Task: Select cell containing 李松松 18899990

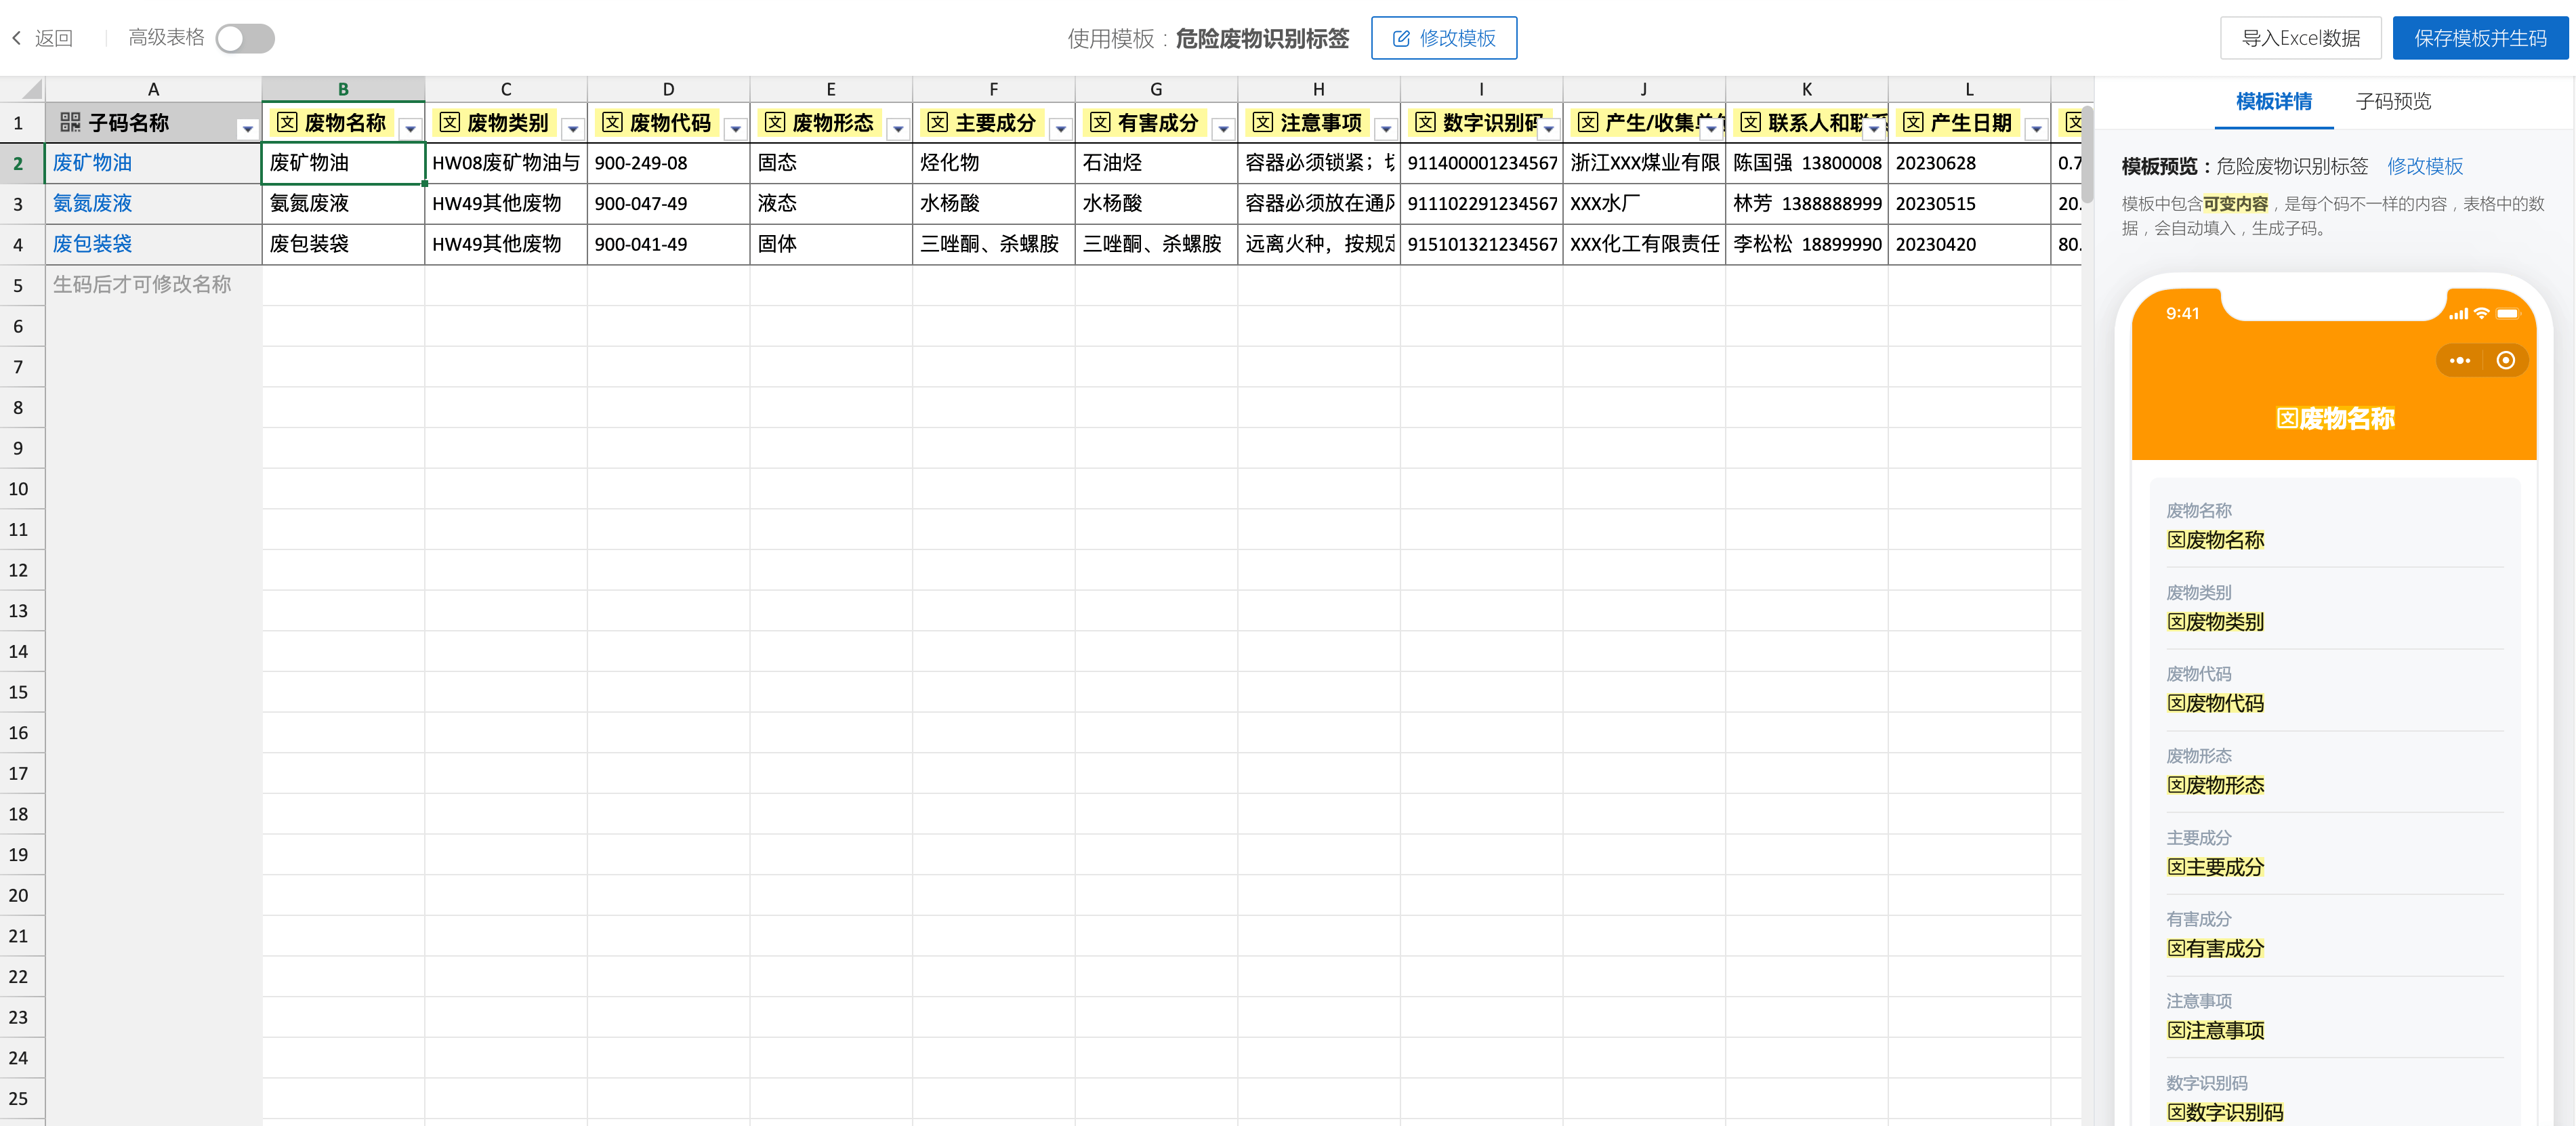Action: 1806,244
